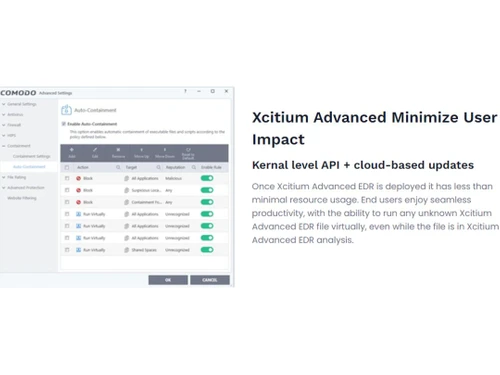Click the "Suspicious Loca..." target cell
This screenshot has height=375, width=500.
[x=146, y=190]
